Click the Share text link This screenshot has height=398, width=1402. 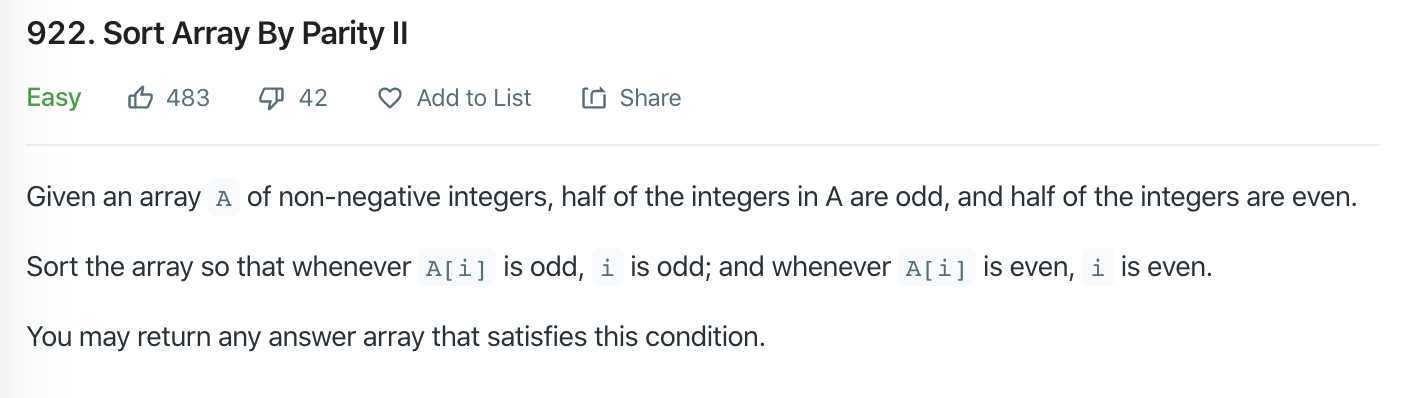pos(650,98)
